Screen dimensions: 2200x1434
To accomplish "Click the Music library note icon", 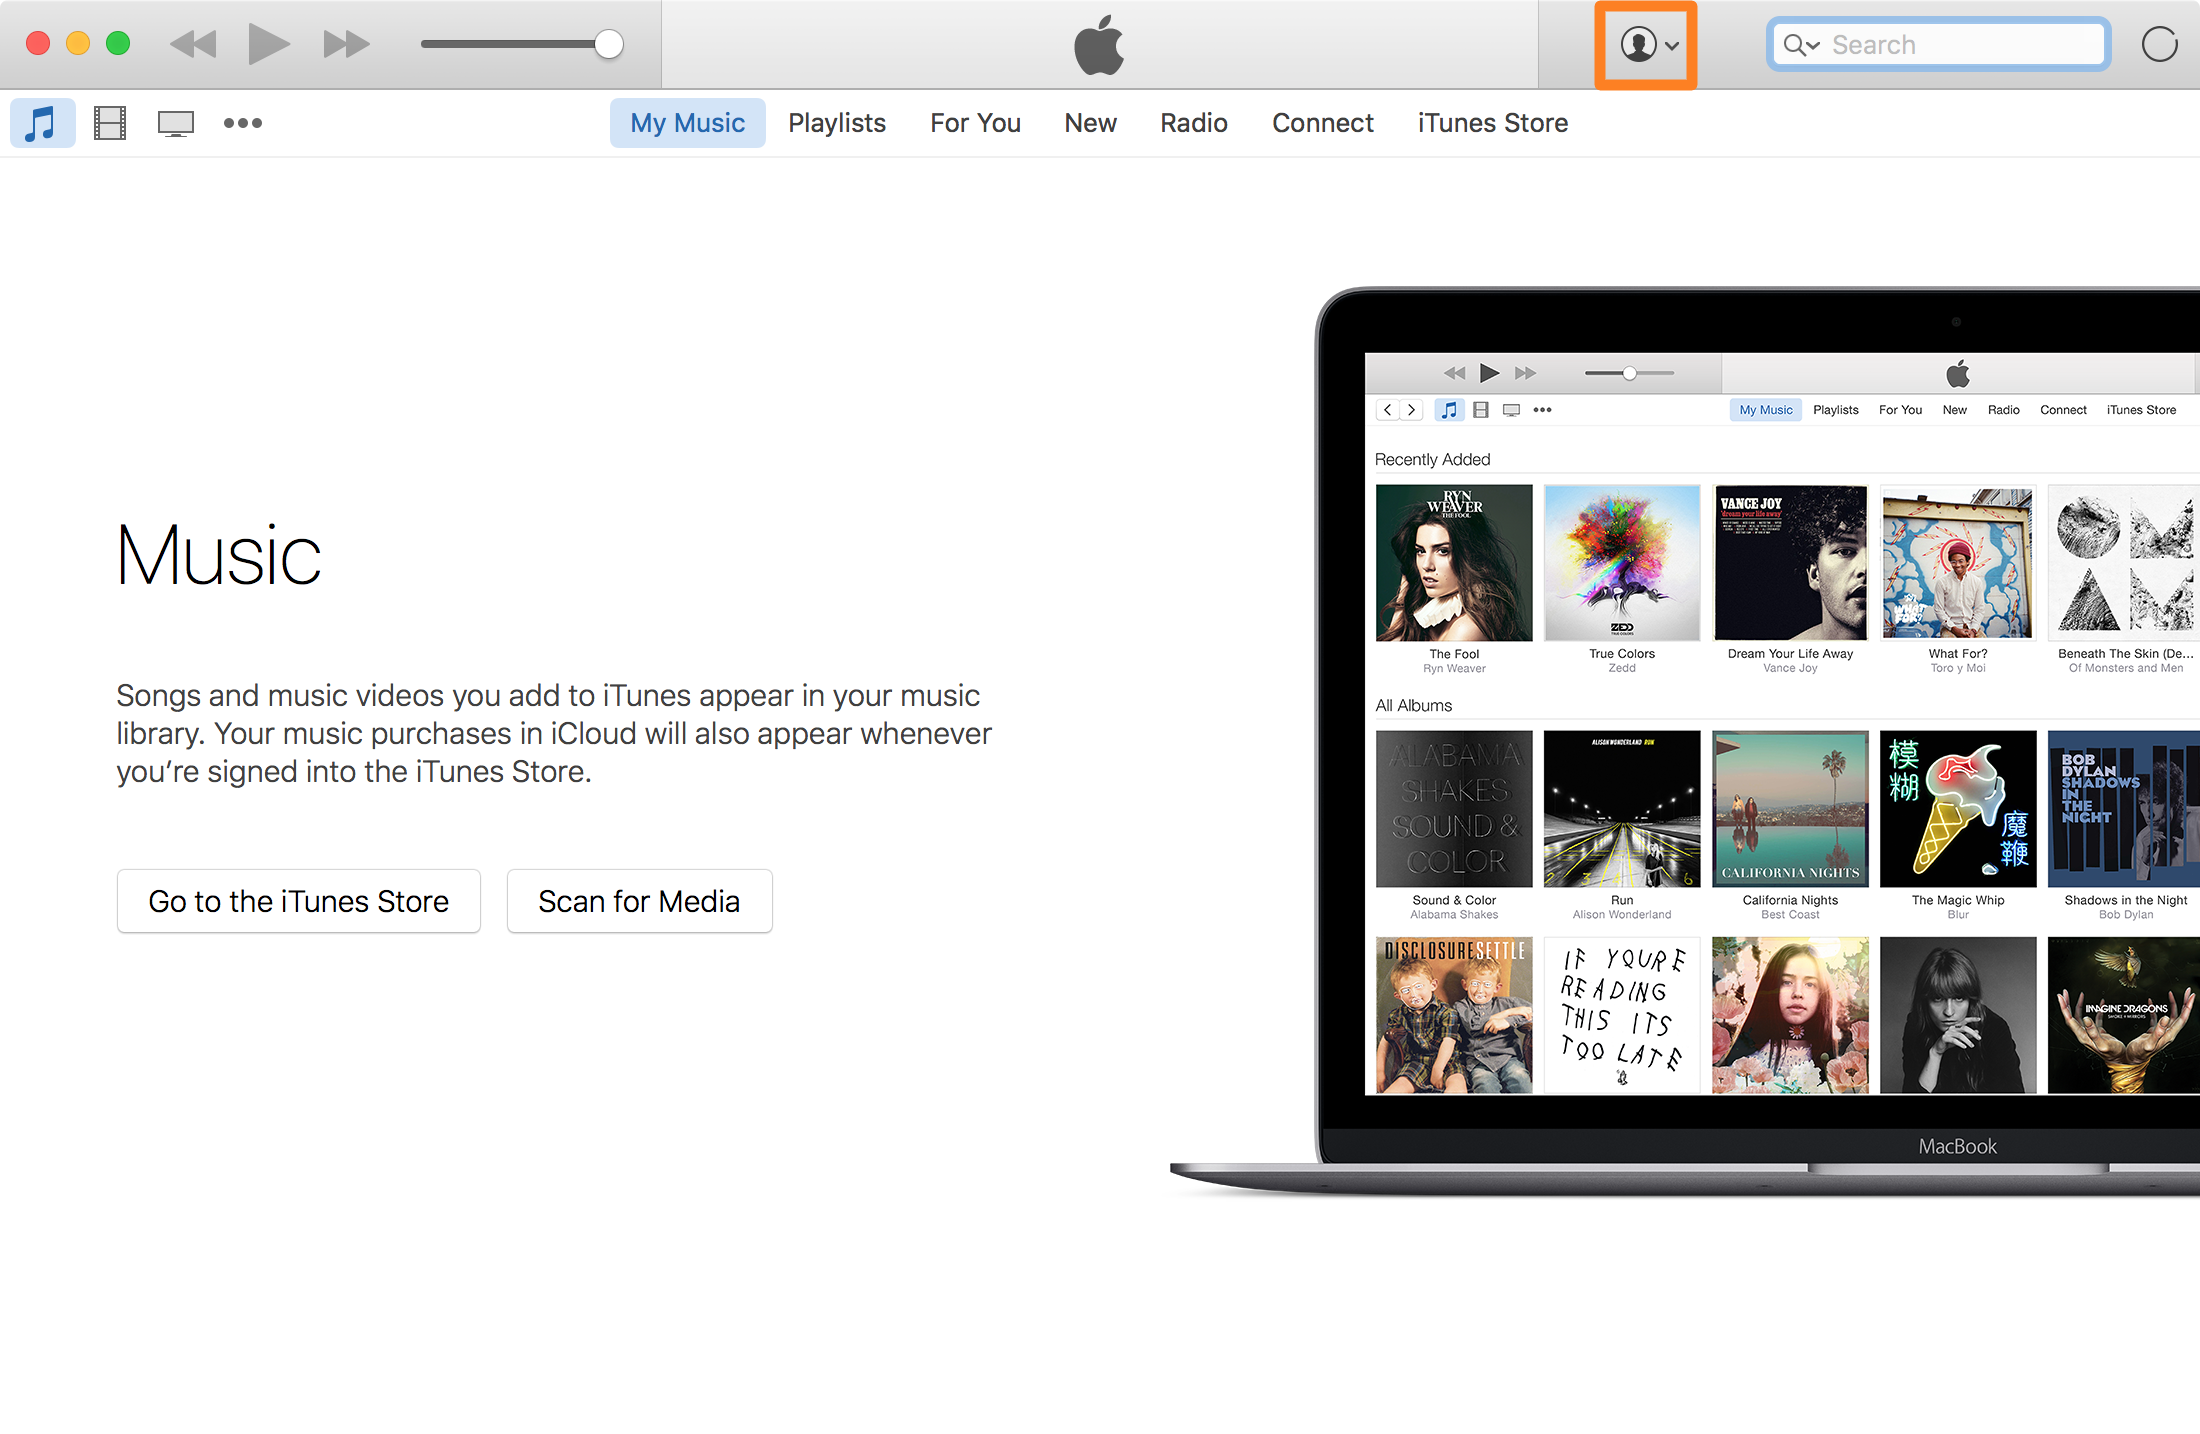I will click(x=42, y=123).
